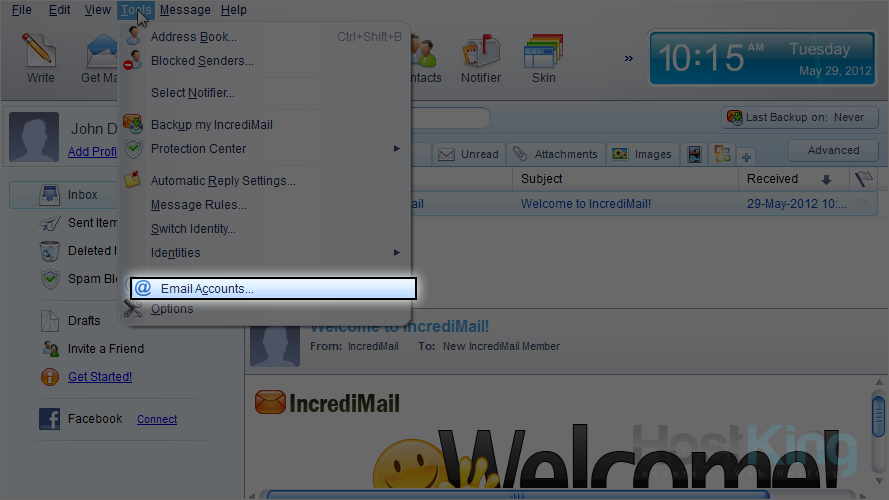
Task: Click the Blocked Senders icon in menu
Action: [x=133, y=61]
